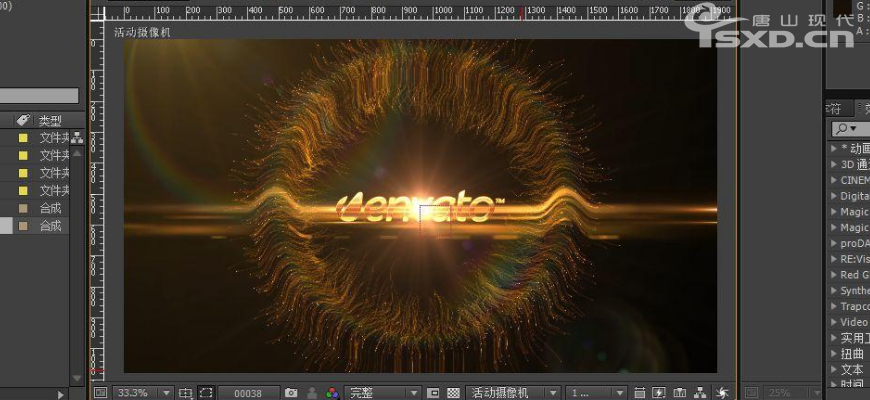Click the 活动摄像机 view label
The width and height of the screenshot is (870, 400).
[x=142, y=33]
